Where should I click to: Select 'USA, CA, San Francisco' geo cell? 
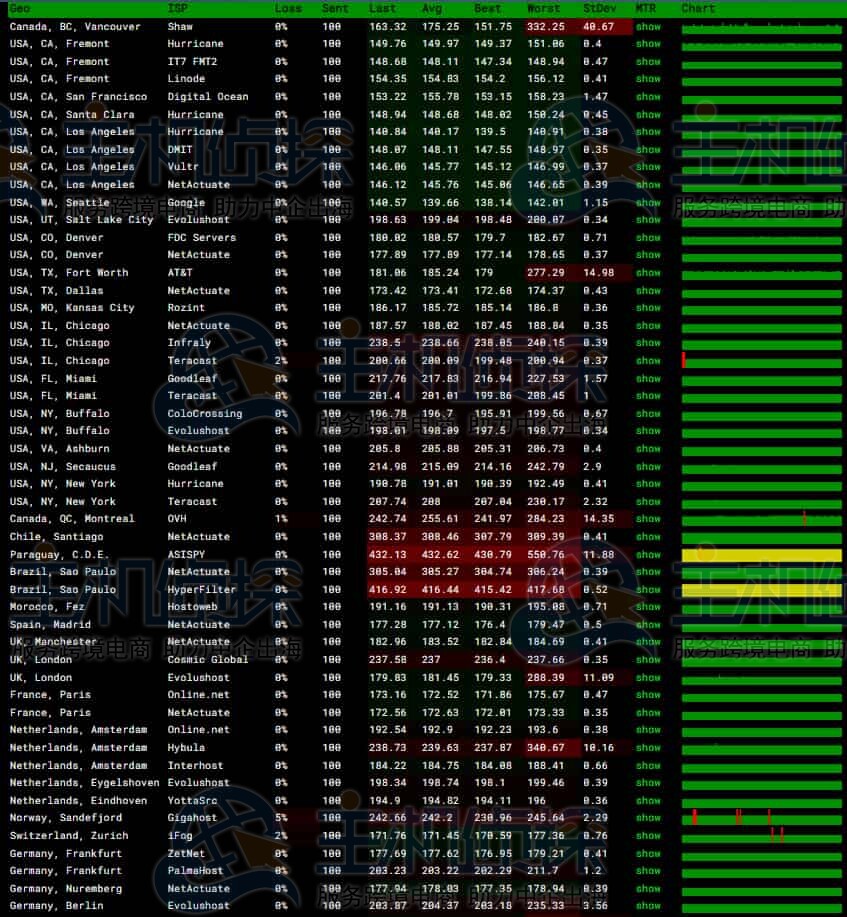click(x=78, y=97)
